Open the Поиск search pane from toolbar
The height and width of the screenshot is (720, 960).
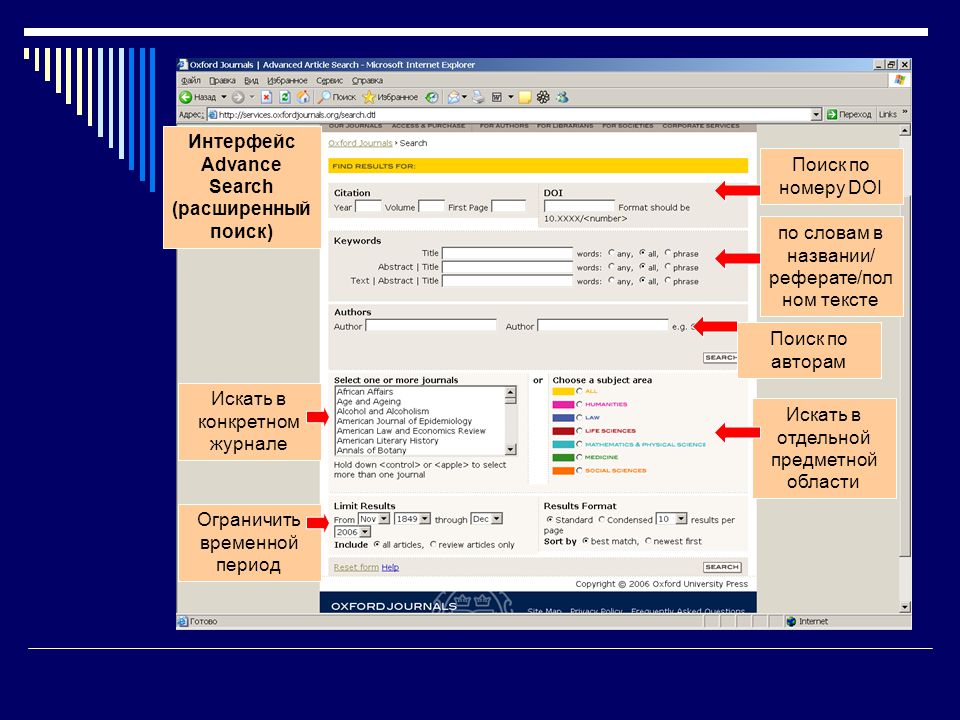(x=337, y=97)
